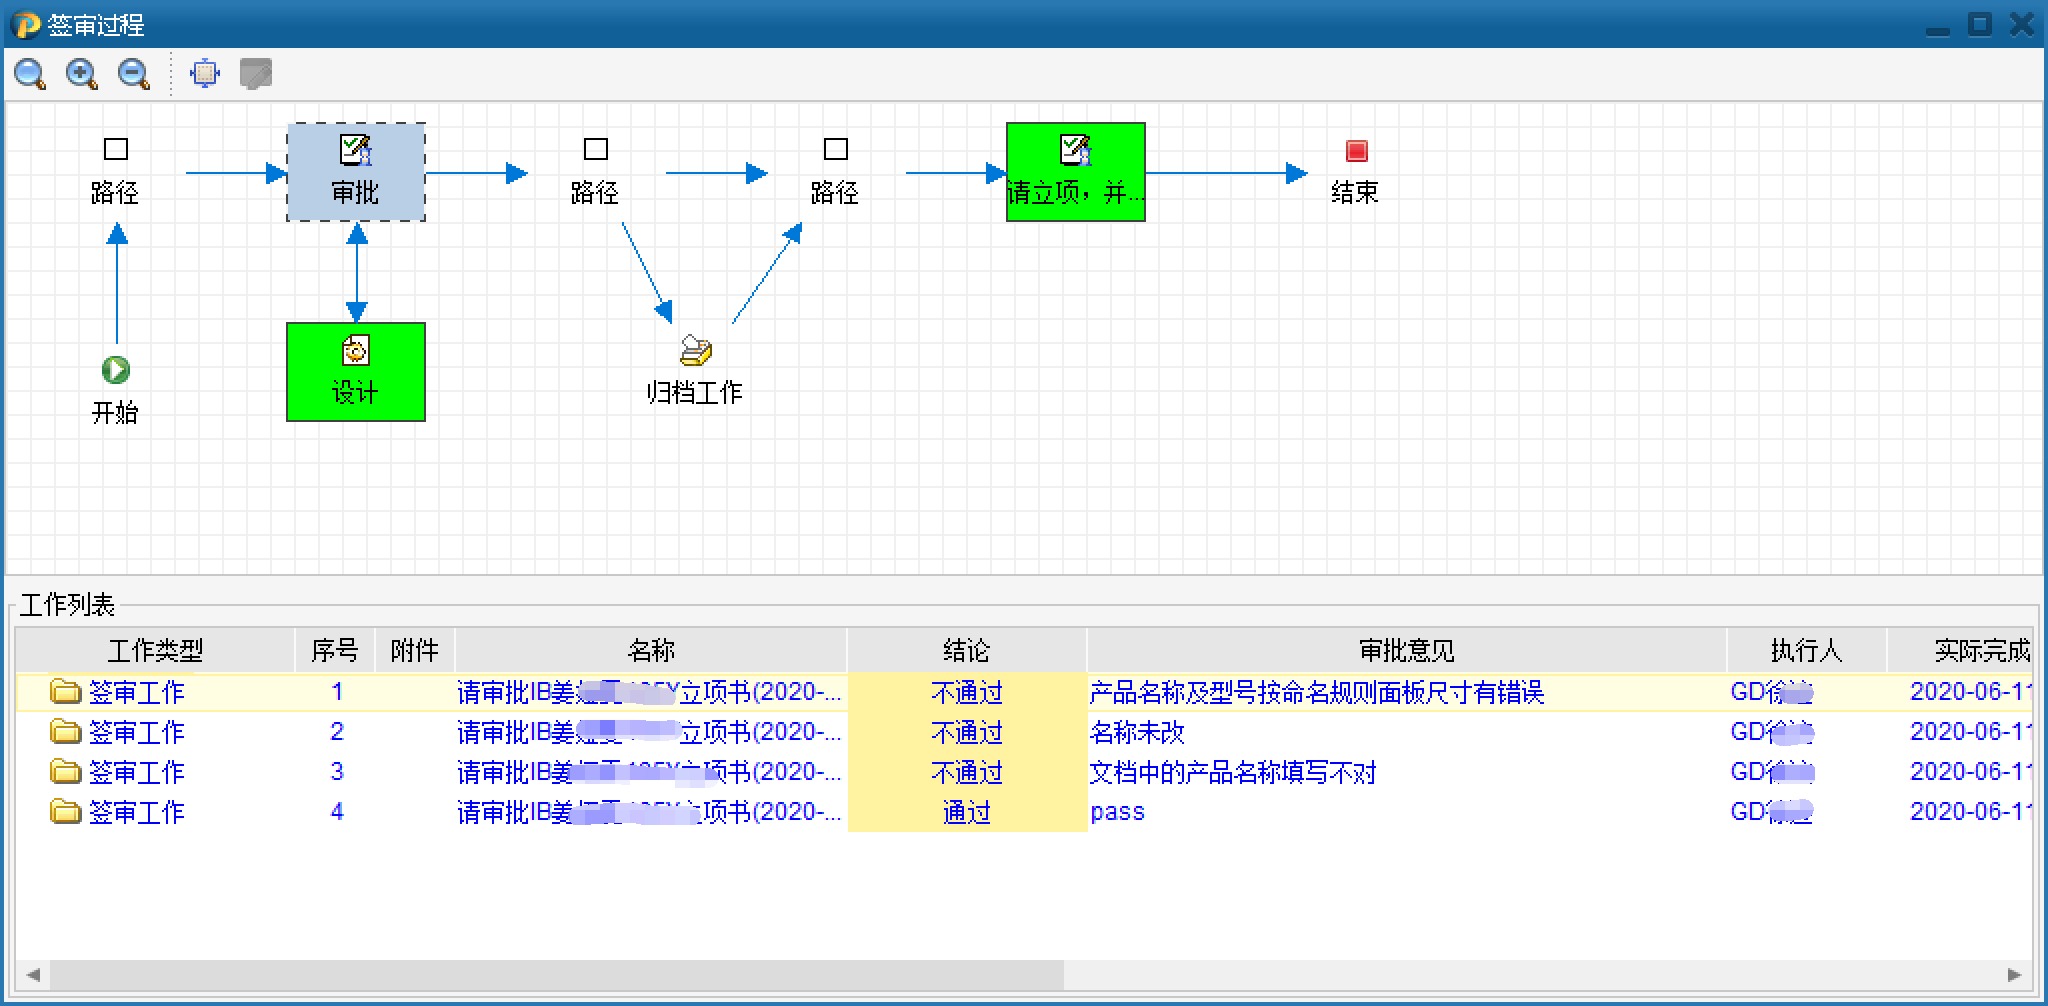Sort by 实际完成 column header

tap(1960, 651)
